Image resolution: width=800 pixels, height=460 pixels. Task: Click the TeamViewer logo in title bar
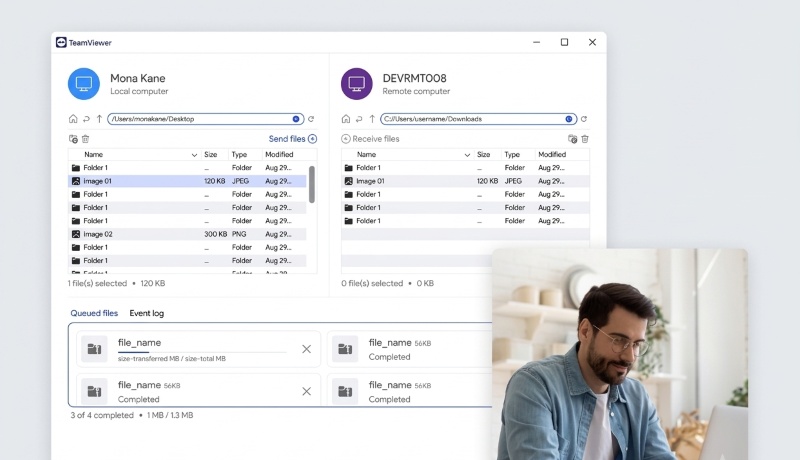tap(61, 42)
